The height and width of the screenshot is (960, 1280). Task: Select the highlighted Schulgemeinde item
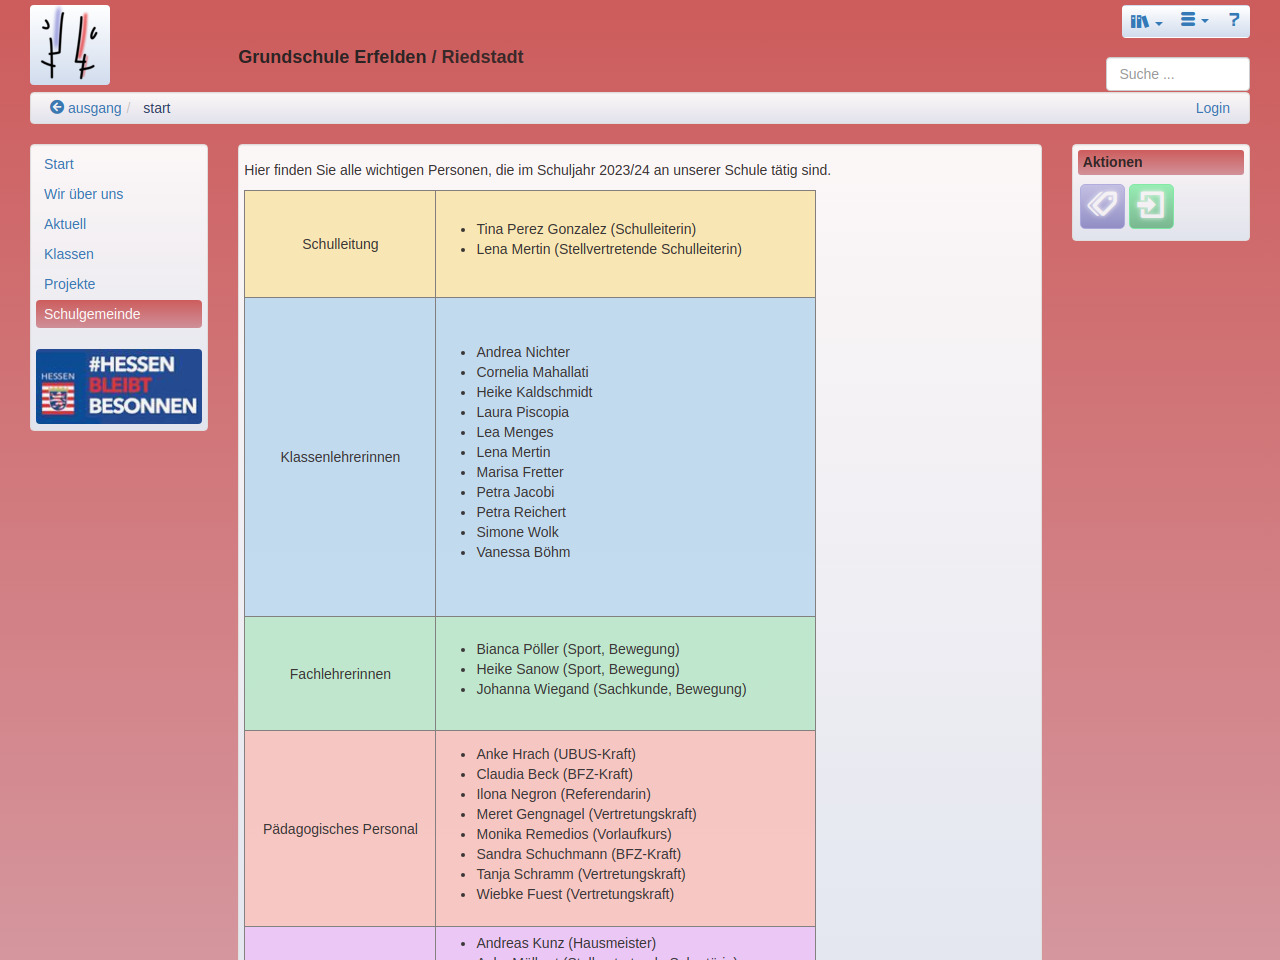point(92,314)
